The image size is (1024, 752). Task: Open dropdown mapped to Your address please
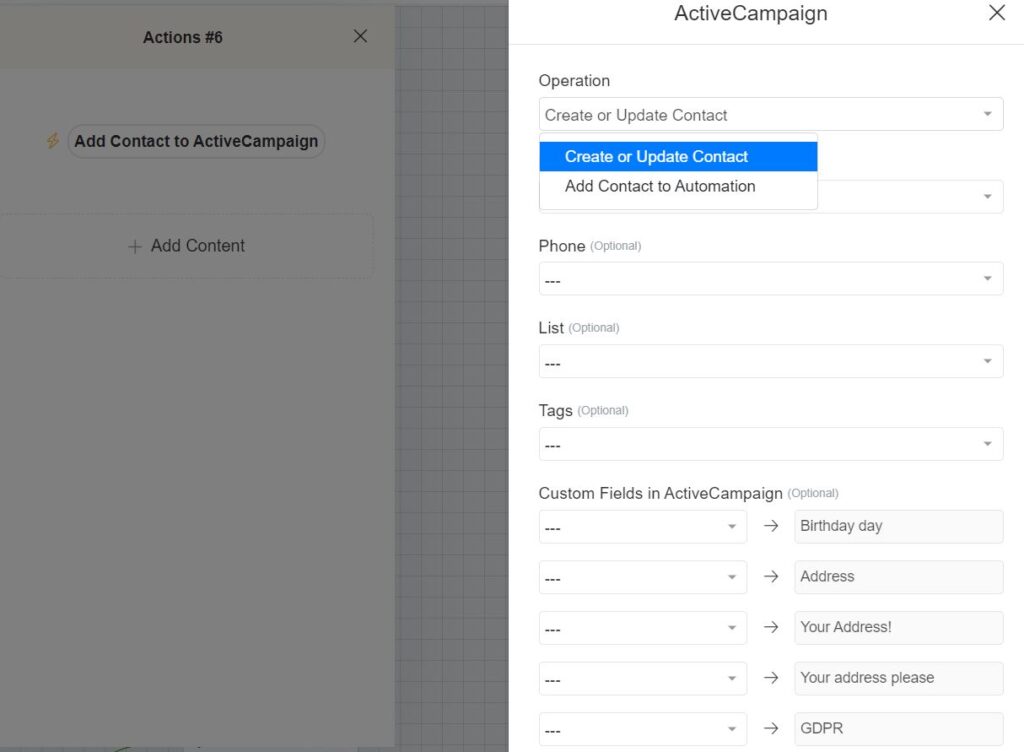click(x=643, y=678)
